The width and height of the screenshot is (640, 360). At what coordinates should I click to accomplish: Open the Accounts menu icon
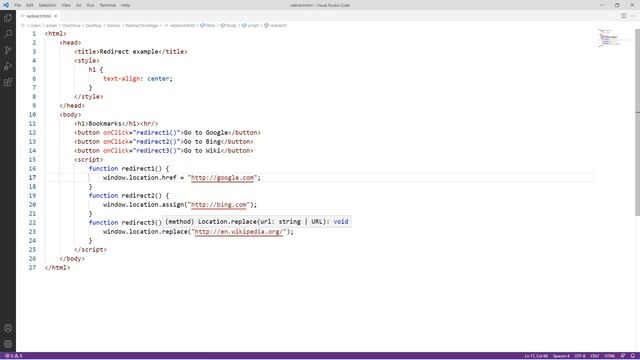tap(8, 328)
